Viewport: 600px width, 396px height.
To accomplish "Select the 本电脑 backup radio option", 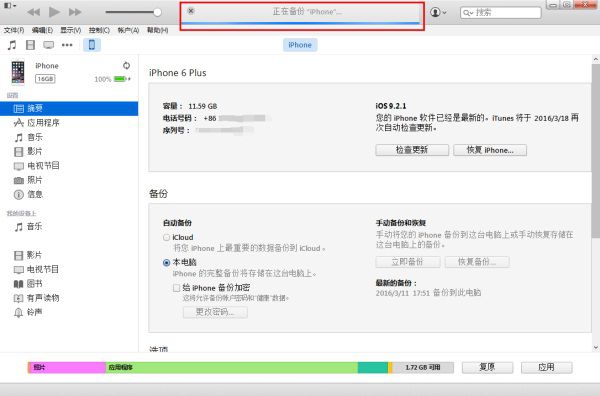I will coord(166,263).
